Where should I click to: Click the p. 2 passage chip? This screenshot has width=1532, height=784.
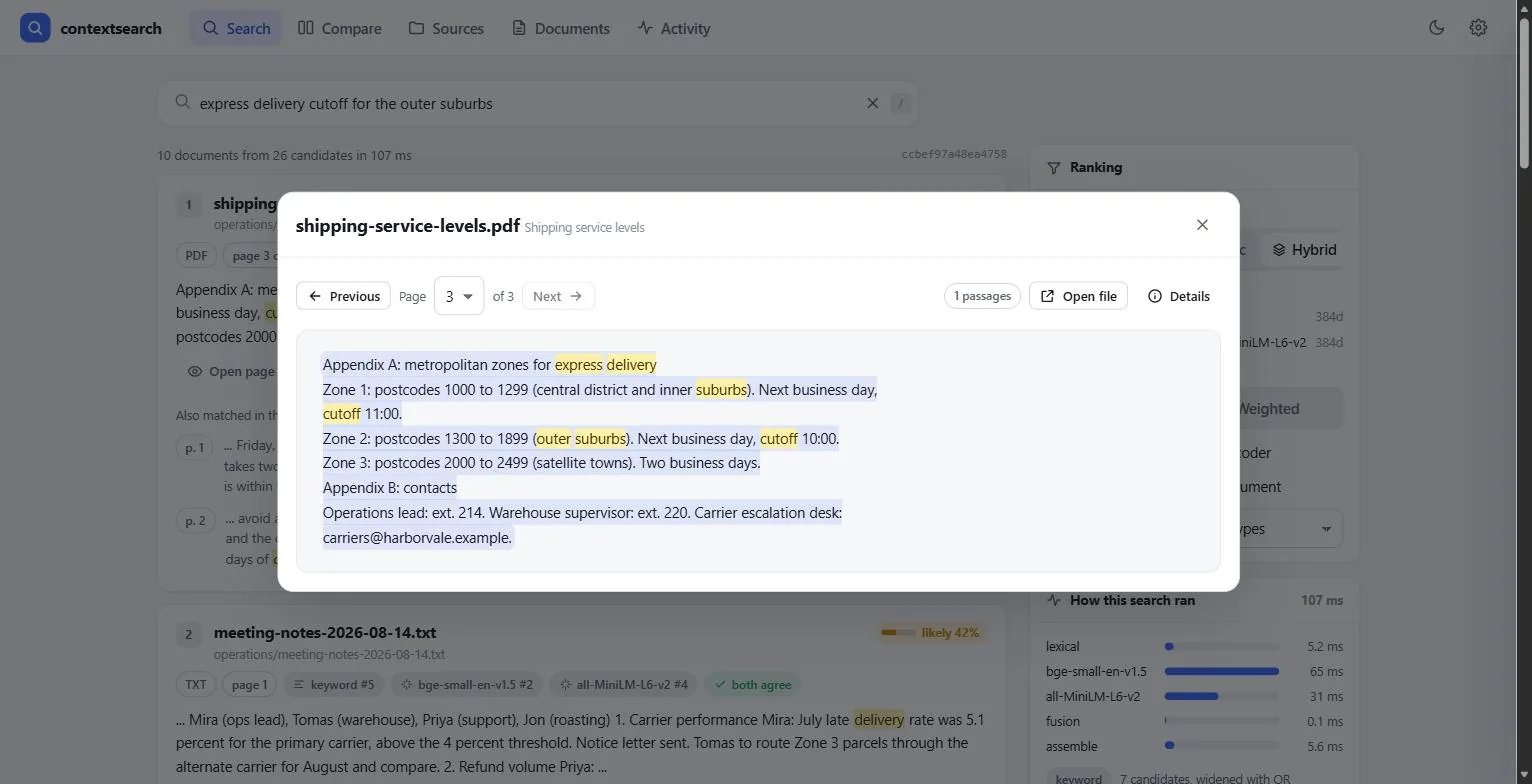tap(195, 520)
